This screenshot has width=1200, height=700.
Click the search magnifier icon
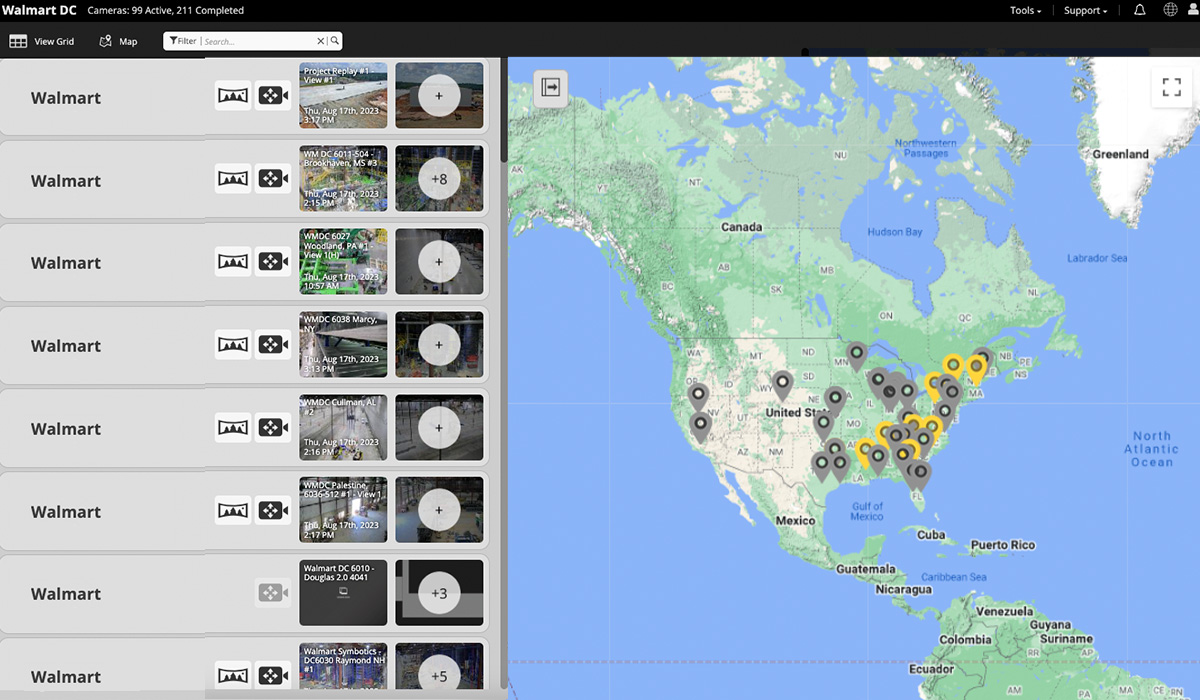point(335,41)
